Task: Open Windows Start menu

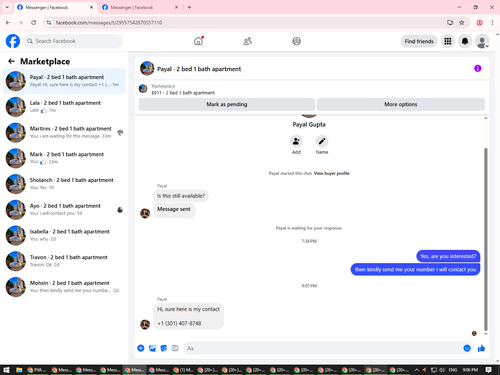Action: [x=6, y=370]
